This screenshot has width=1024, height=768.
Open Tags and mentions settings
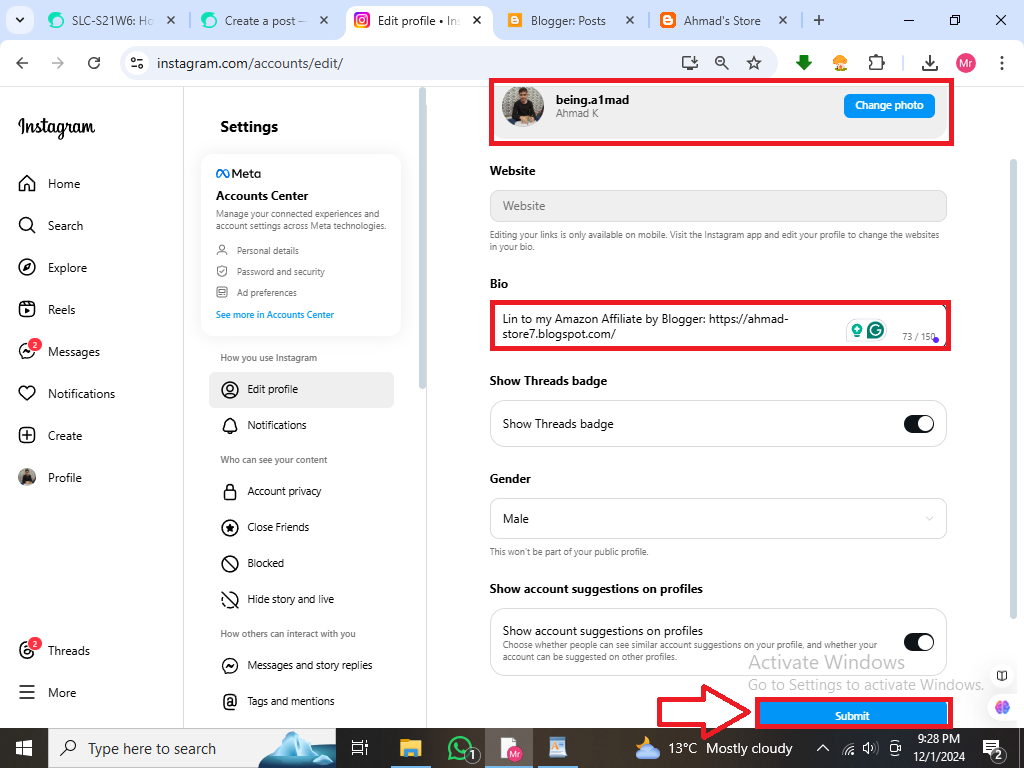pyautogui.click(x=278, y=701)
